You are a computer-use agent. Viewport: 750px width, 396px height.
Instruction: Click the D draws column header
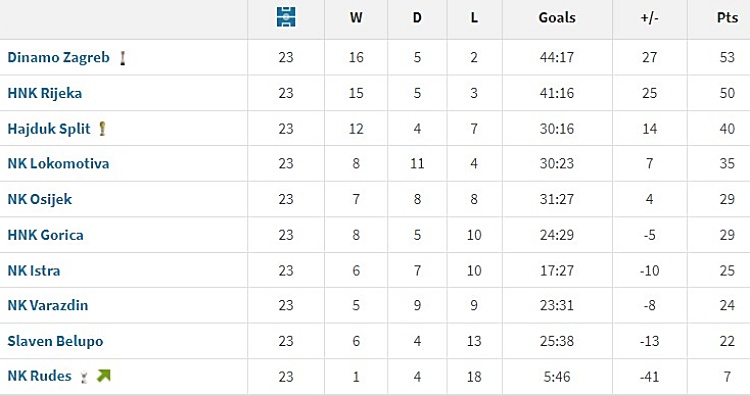click(417, 18)
